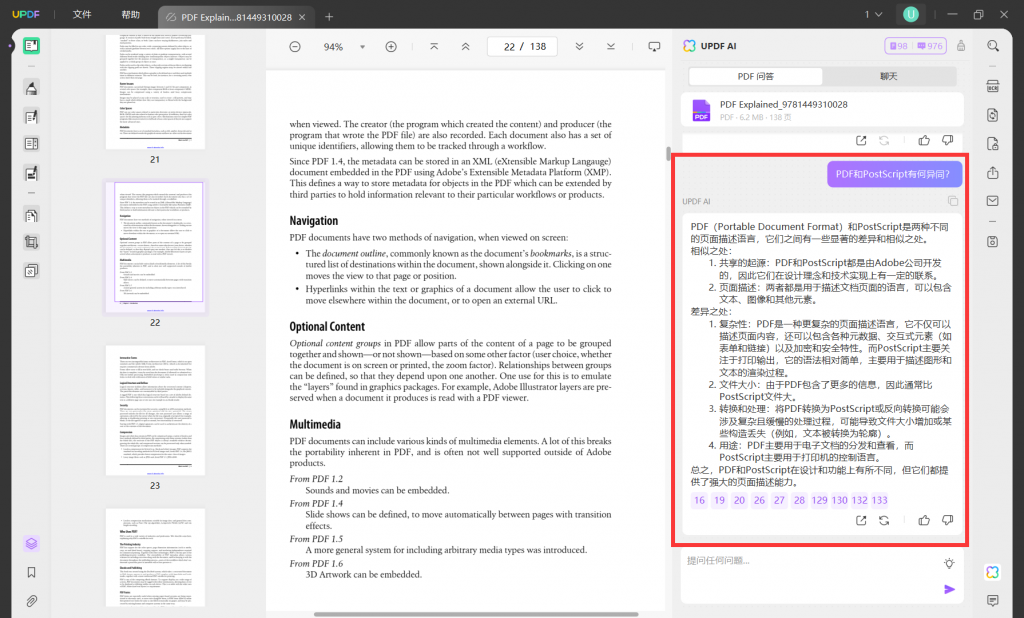Add a new tab
Screen dimensions: 1024x618
pyautogui.click(x=329, y=17)
